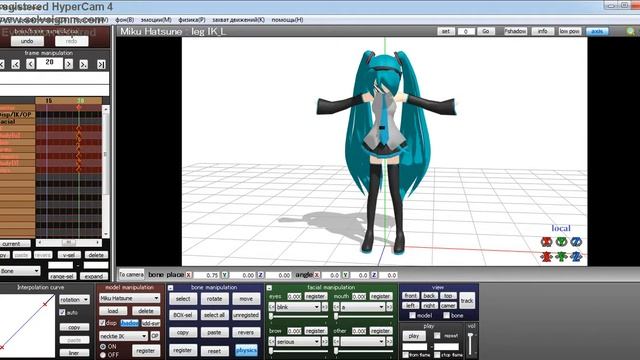
Task: Click next brow morph arrow beside serious
Action: [x=325, y=341]
